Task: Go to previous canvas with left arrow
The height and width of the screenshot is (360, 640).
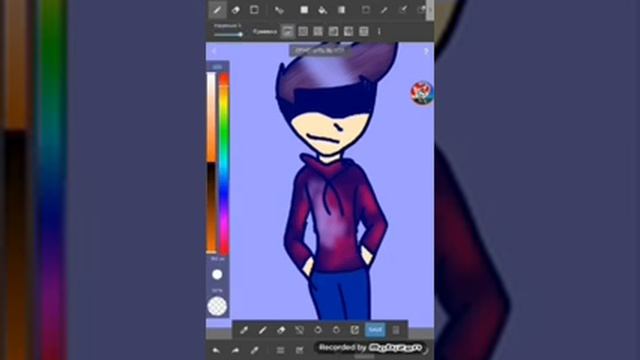Action: (x=214, y=51)
